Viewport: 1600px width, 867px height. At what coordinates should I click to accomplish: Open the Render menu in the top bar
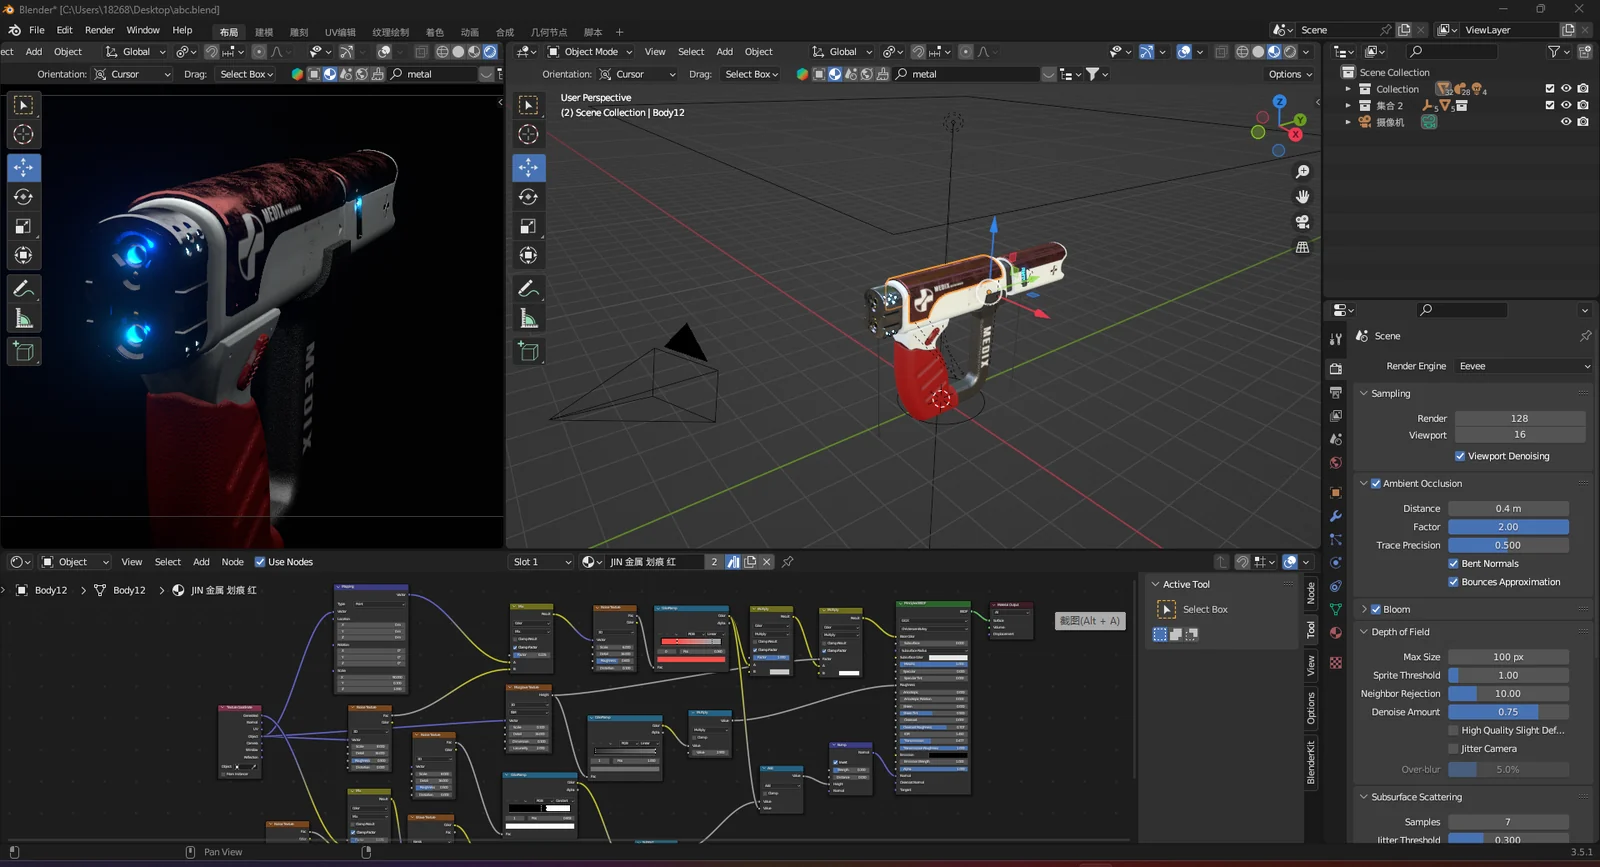click(x=99, y=30)
